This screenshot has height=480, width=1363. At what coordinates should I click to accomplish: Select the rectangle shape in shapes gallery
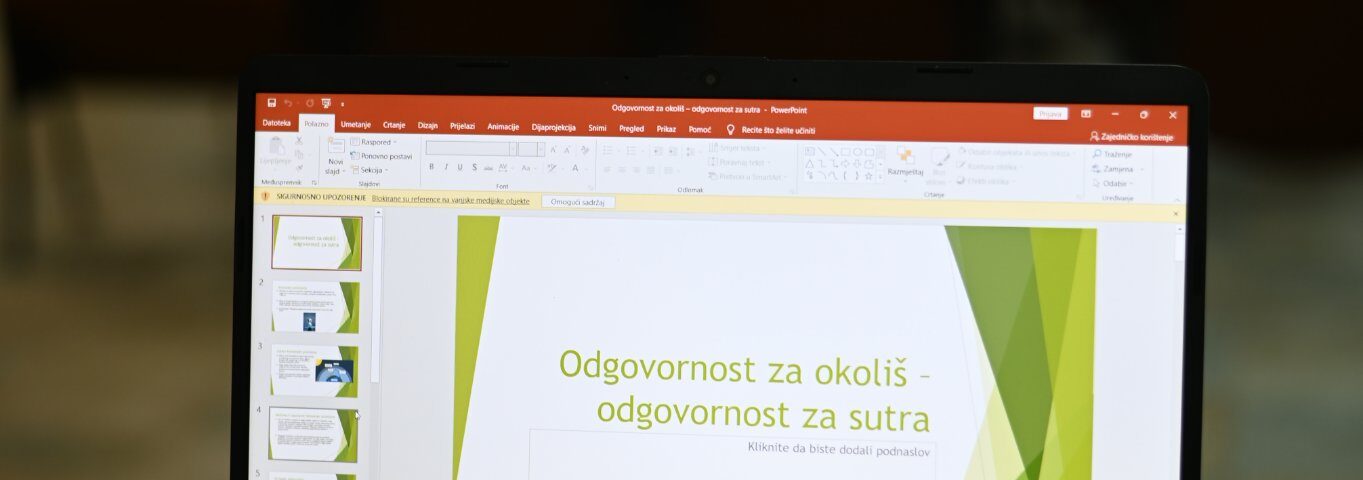click(x=844, y=152)
